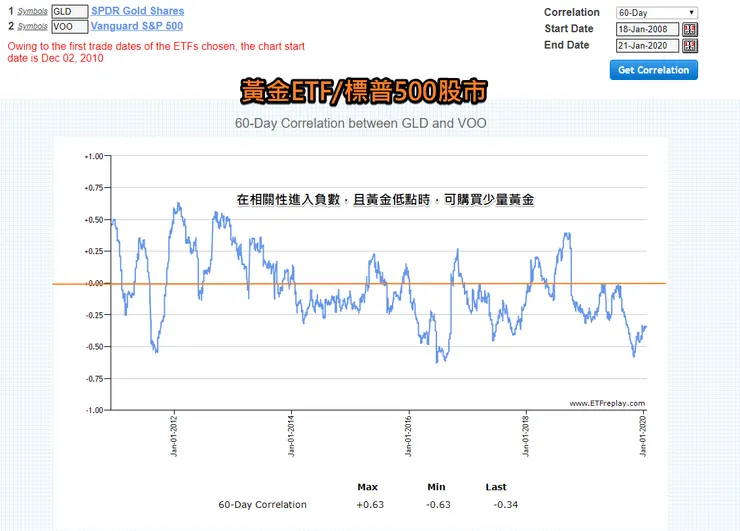Click the Min column header
This screenshot has width=740, height=531.
tap(436, 487)
